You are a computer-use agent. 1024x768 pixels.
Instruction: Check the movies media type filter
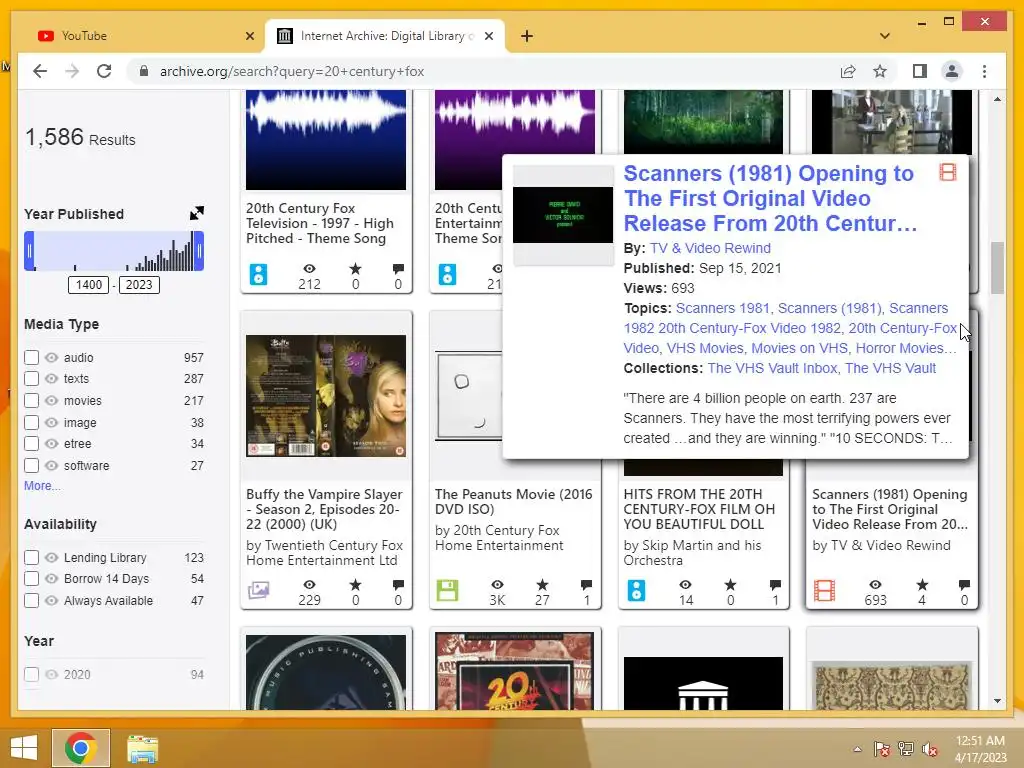click(31, 400)
